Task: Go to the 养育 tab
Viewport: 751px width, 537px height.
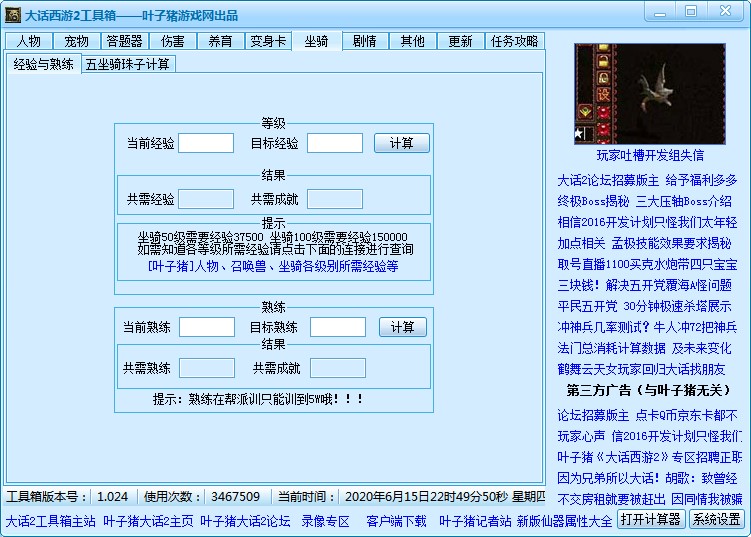Action: (220, 41)
